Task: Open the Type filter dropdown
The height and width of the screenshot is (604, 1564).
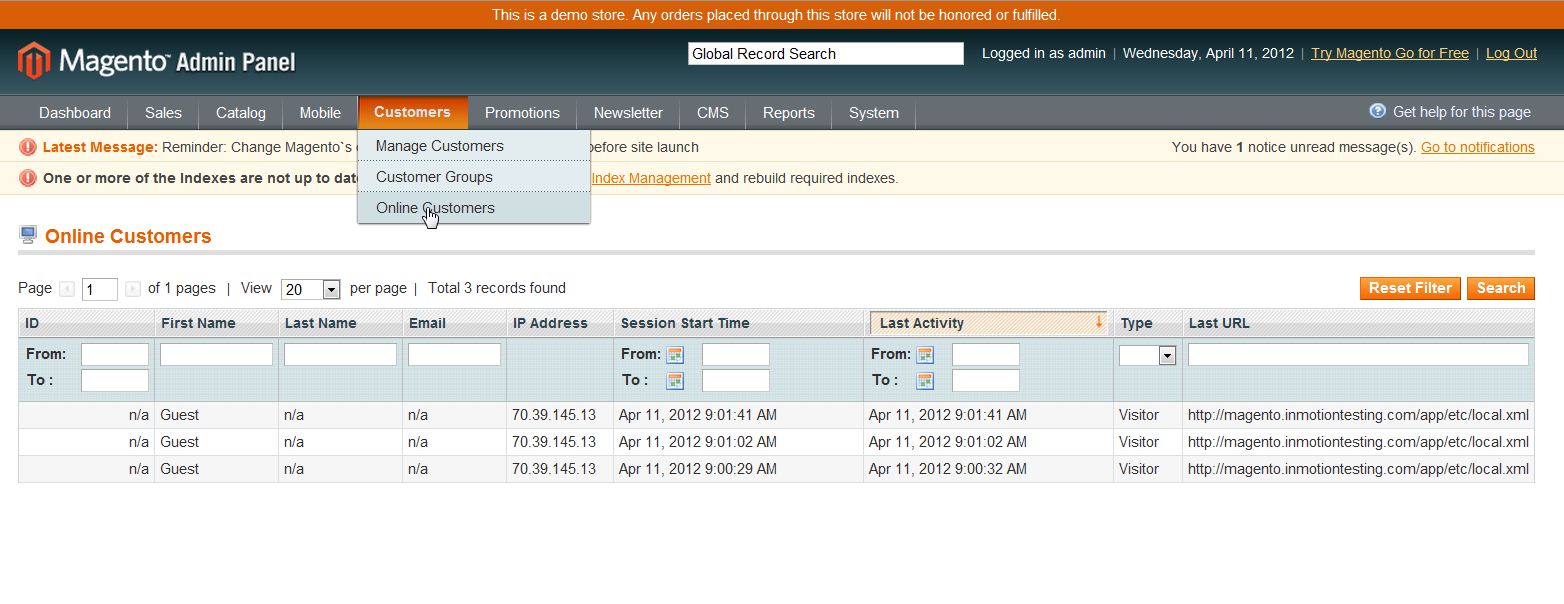Action: [x=1147, y=355]
